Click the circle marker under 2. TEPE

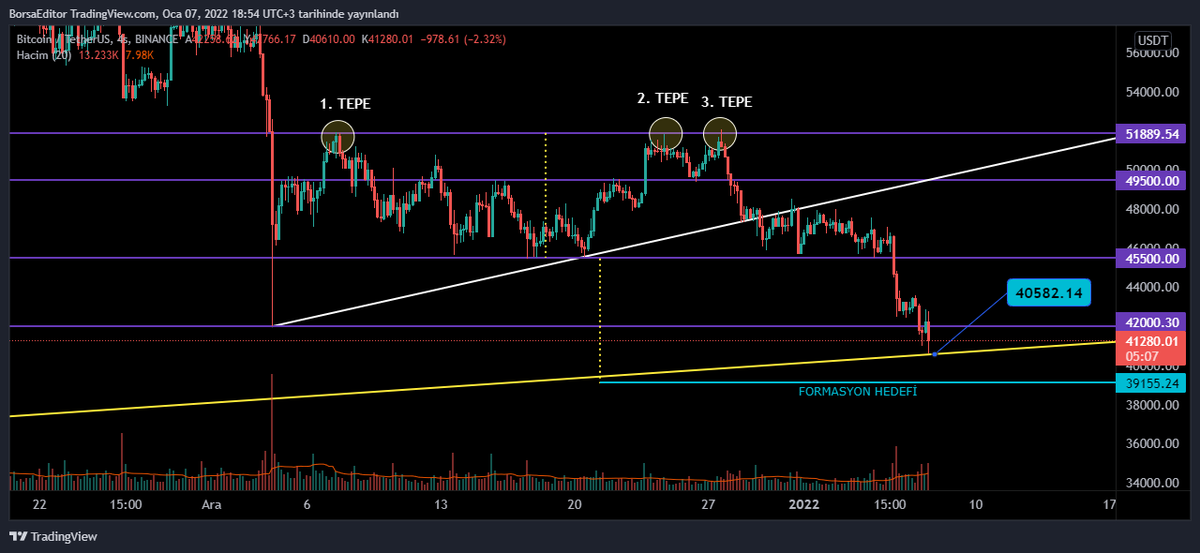coord(665,132)
